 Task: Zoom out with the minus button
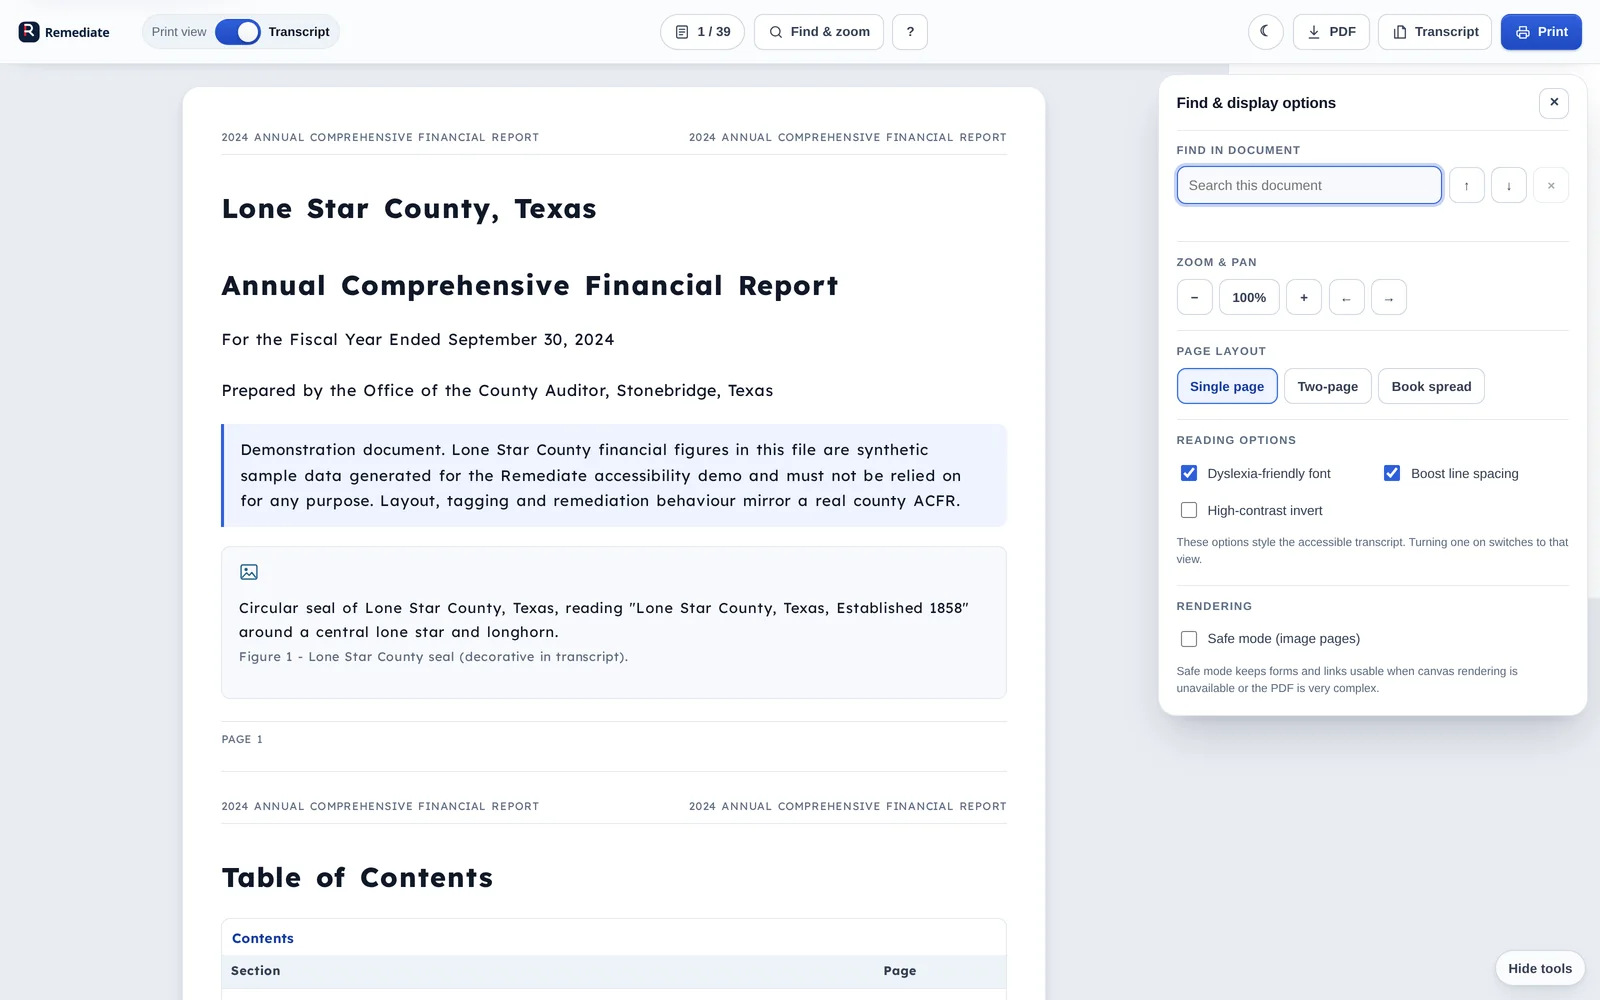1195,297
